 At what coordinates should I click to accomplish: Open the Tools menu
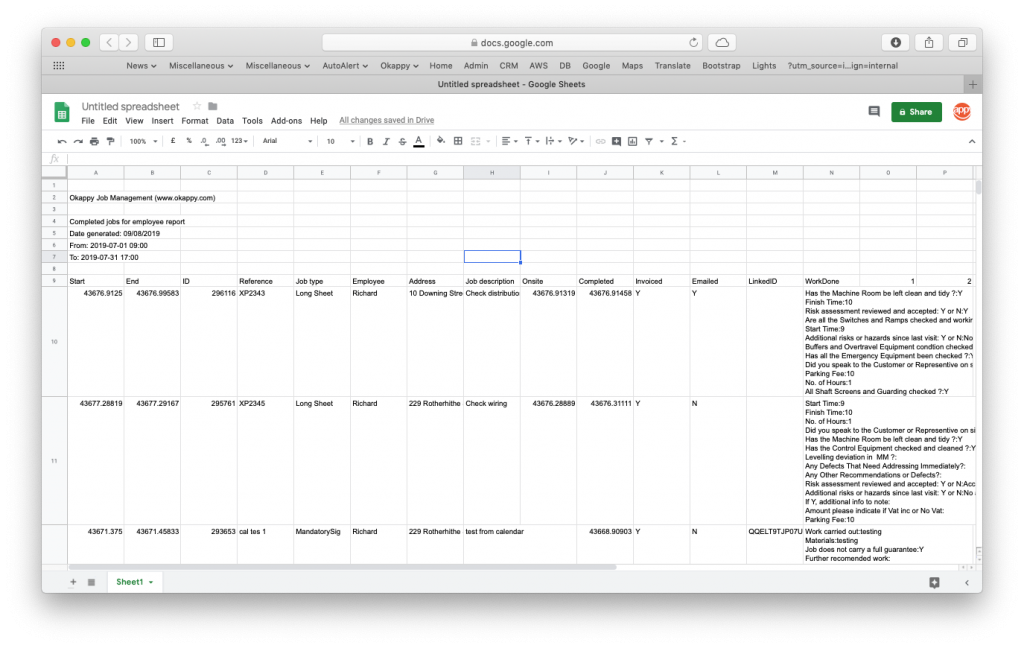point(252,121)
